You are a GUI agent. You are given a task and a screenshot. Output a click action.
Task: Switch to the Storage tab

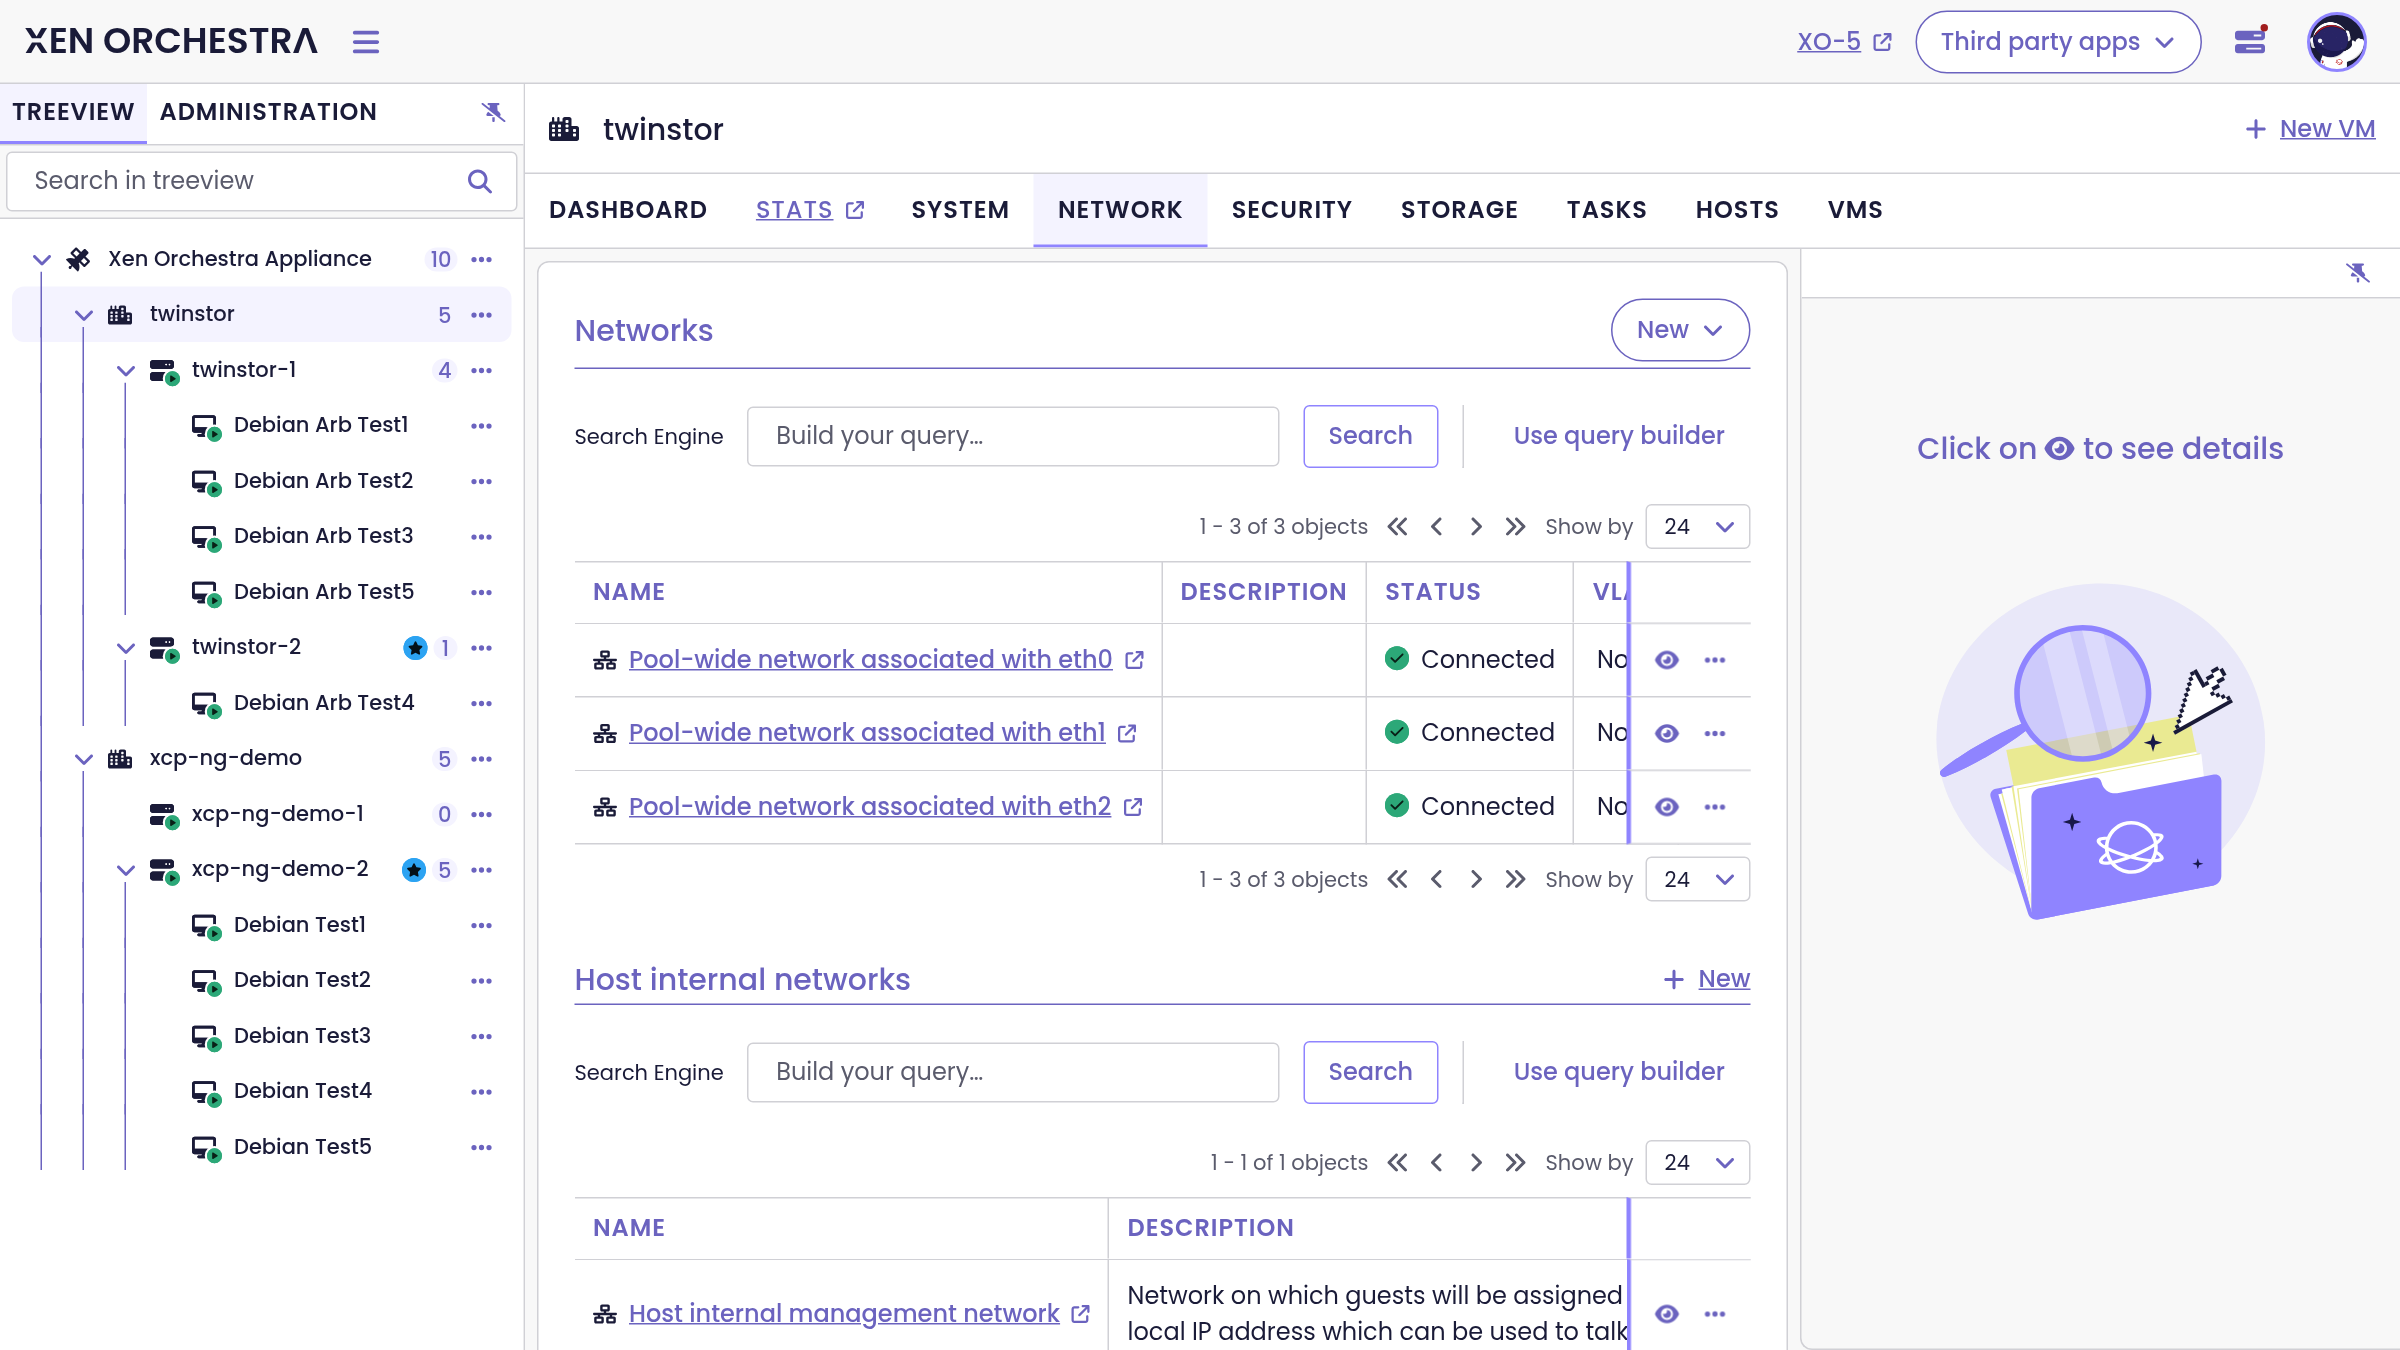(x=1459, y=210)
